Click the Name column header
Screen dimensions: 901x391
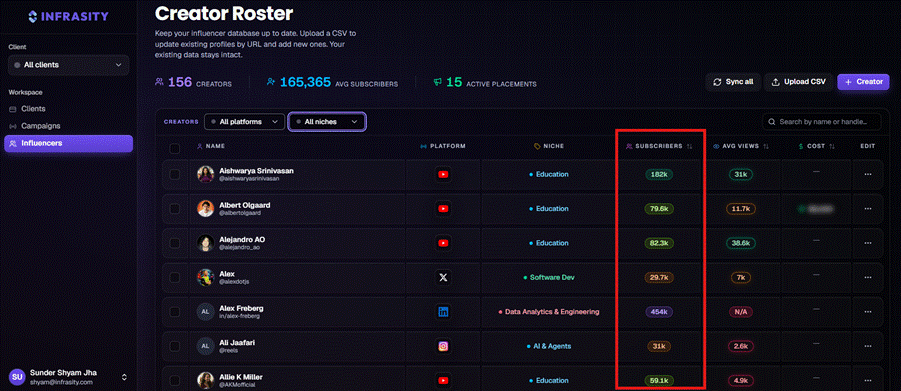coord(211,147)
